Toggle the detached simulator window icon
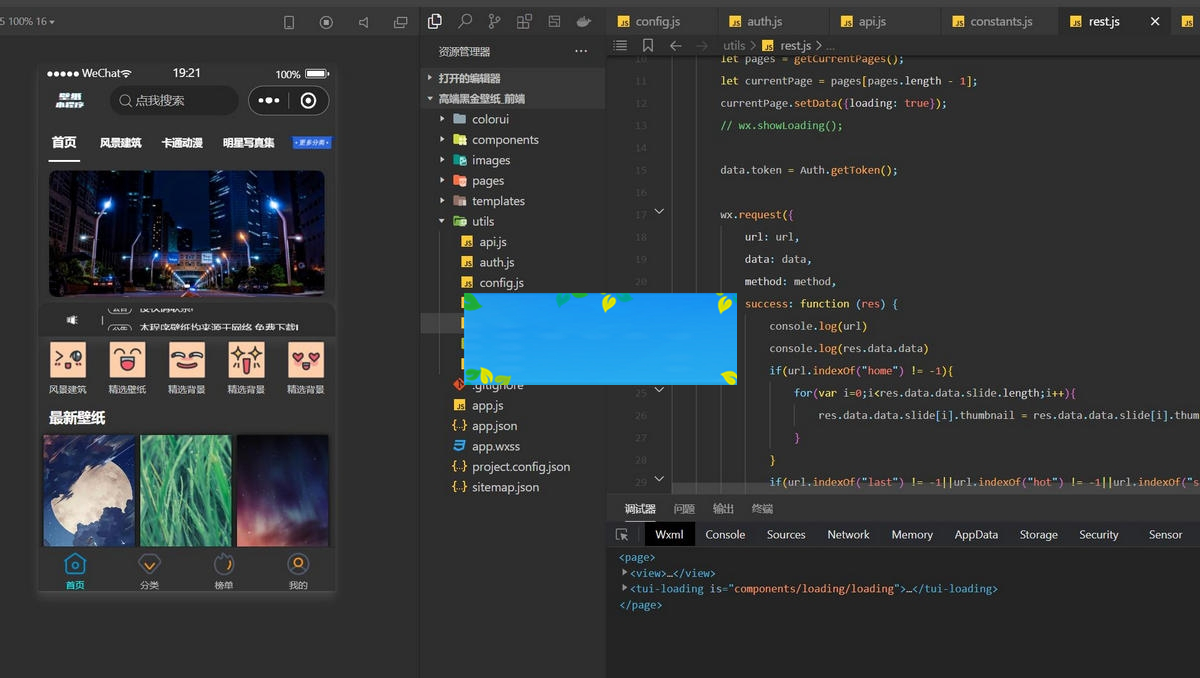Screen dimensions: 1200x678 (400, 22)
